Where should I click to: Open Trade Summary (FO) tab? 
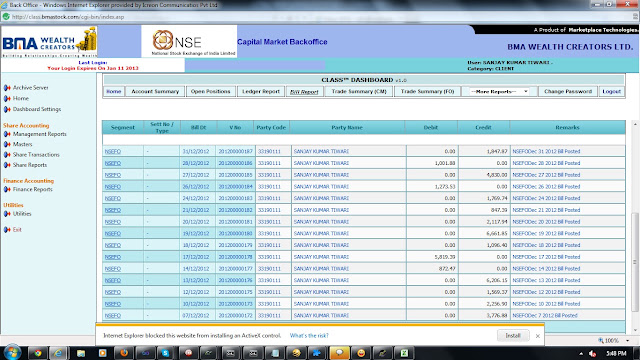(x=427, y=91)
